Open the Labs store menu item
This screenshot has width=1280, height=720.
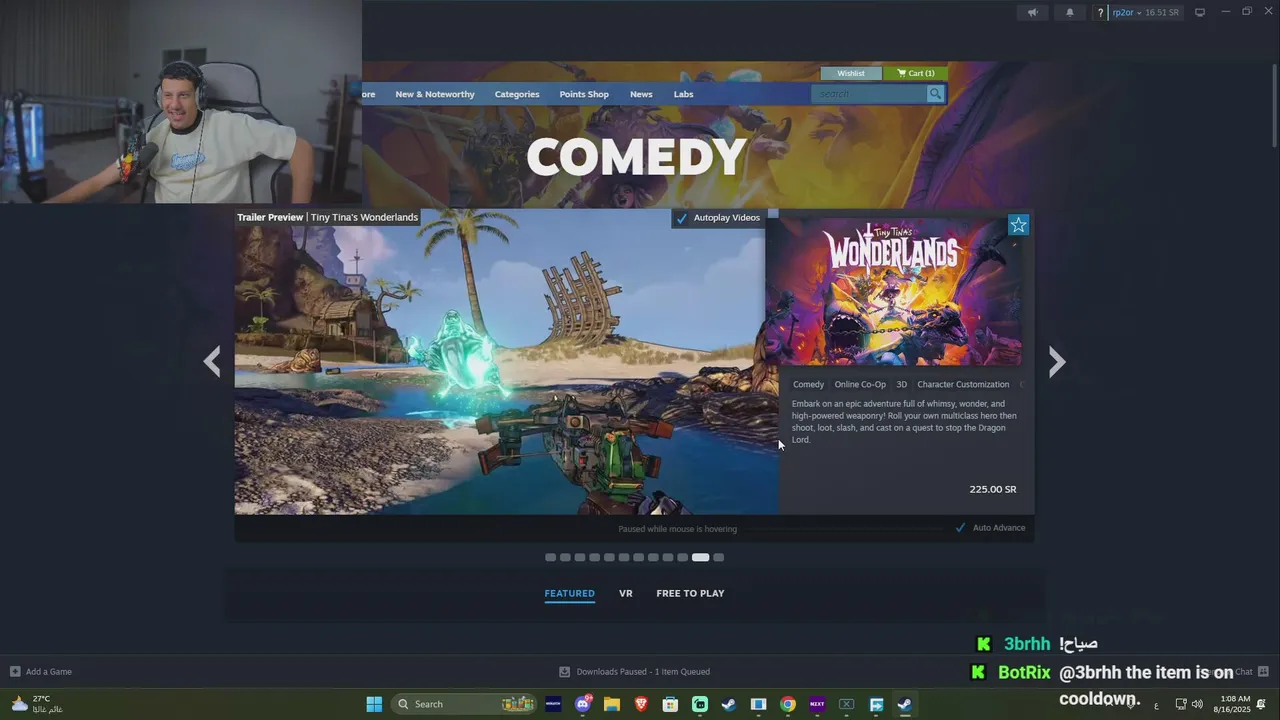683,94
